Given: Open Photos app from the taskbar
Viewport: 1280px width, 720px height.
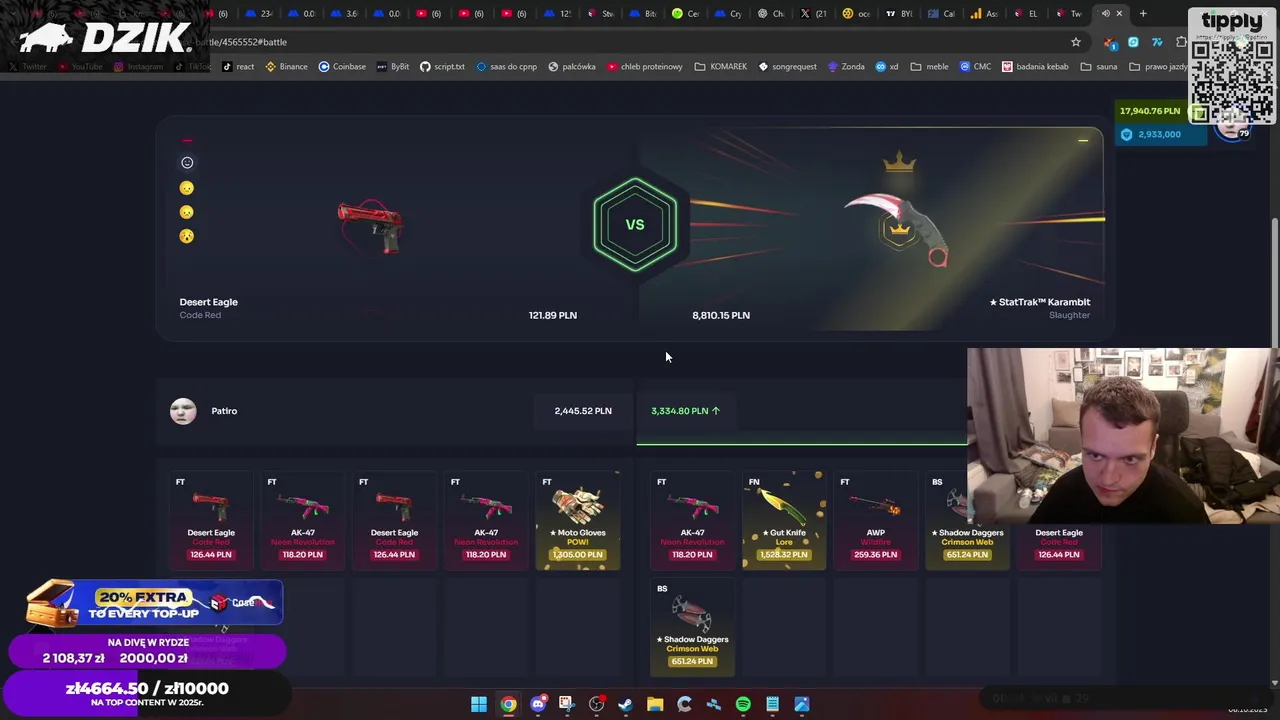Looking at the screenshot, I should pyautogui.click(x=802, y=704).
